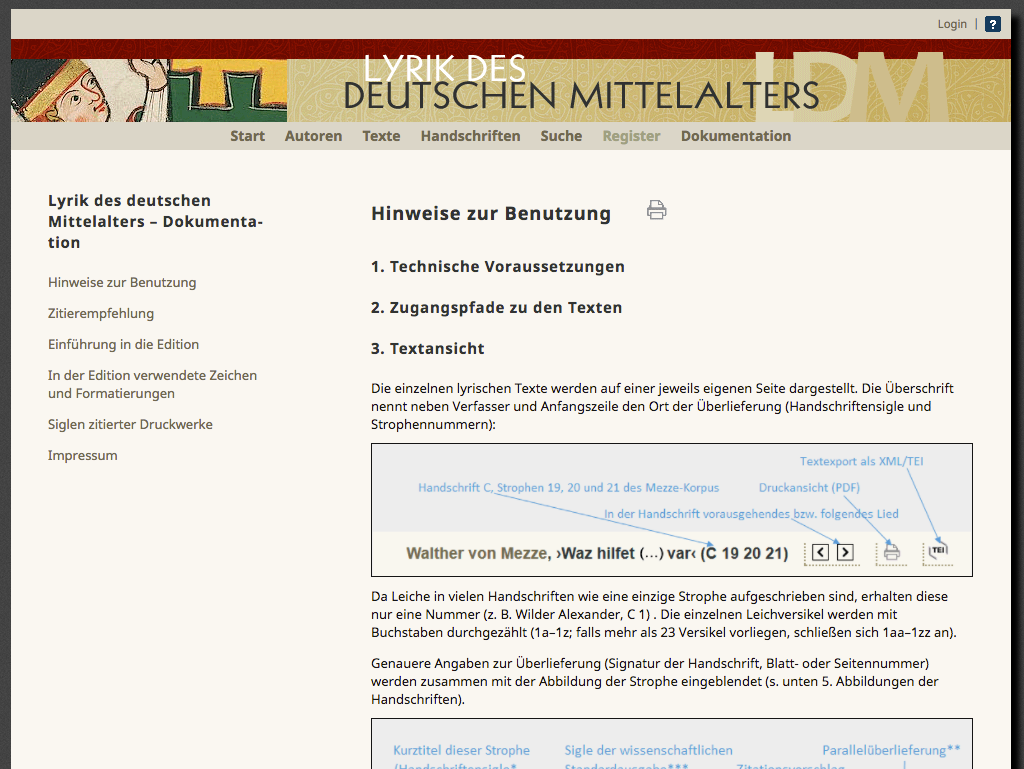Select the Register menu item
1024x769 pixels.
[x=631, y=136]
